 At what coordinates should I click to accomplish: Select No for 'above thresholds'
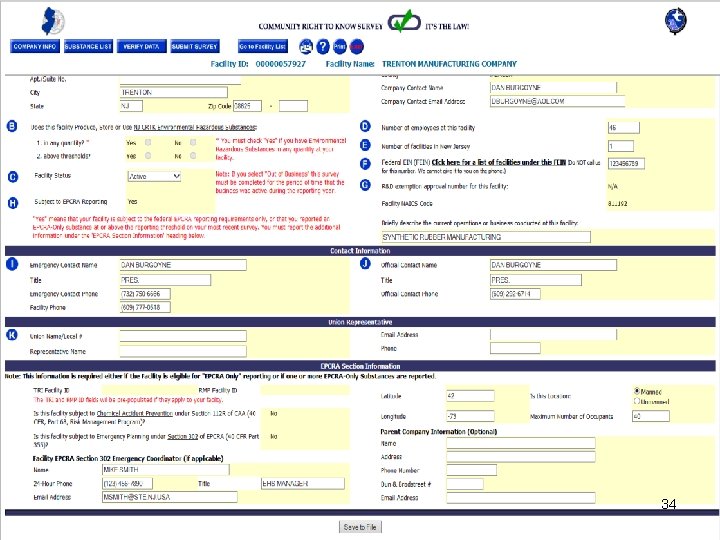(193, 156)
